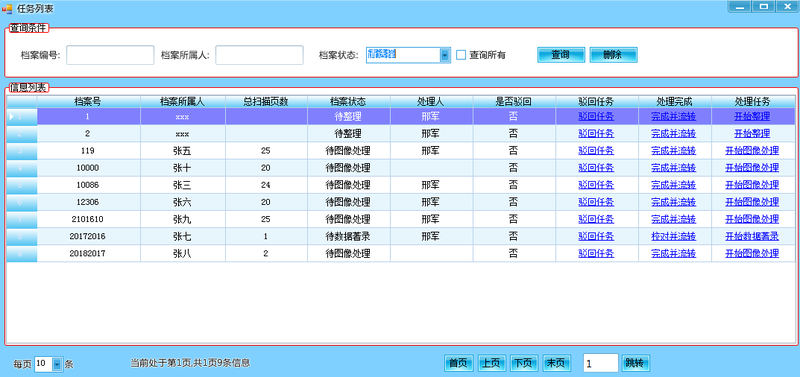Click the 删除 button
Viewport: 800px width, 377px height.
click(x=613, y=55)
